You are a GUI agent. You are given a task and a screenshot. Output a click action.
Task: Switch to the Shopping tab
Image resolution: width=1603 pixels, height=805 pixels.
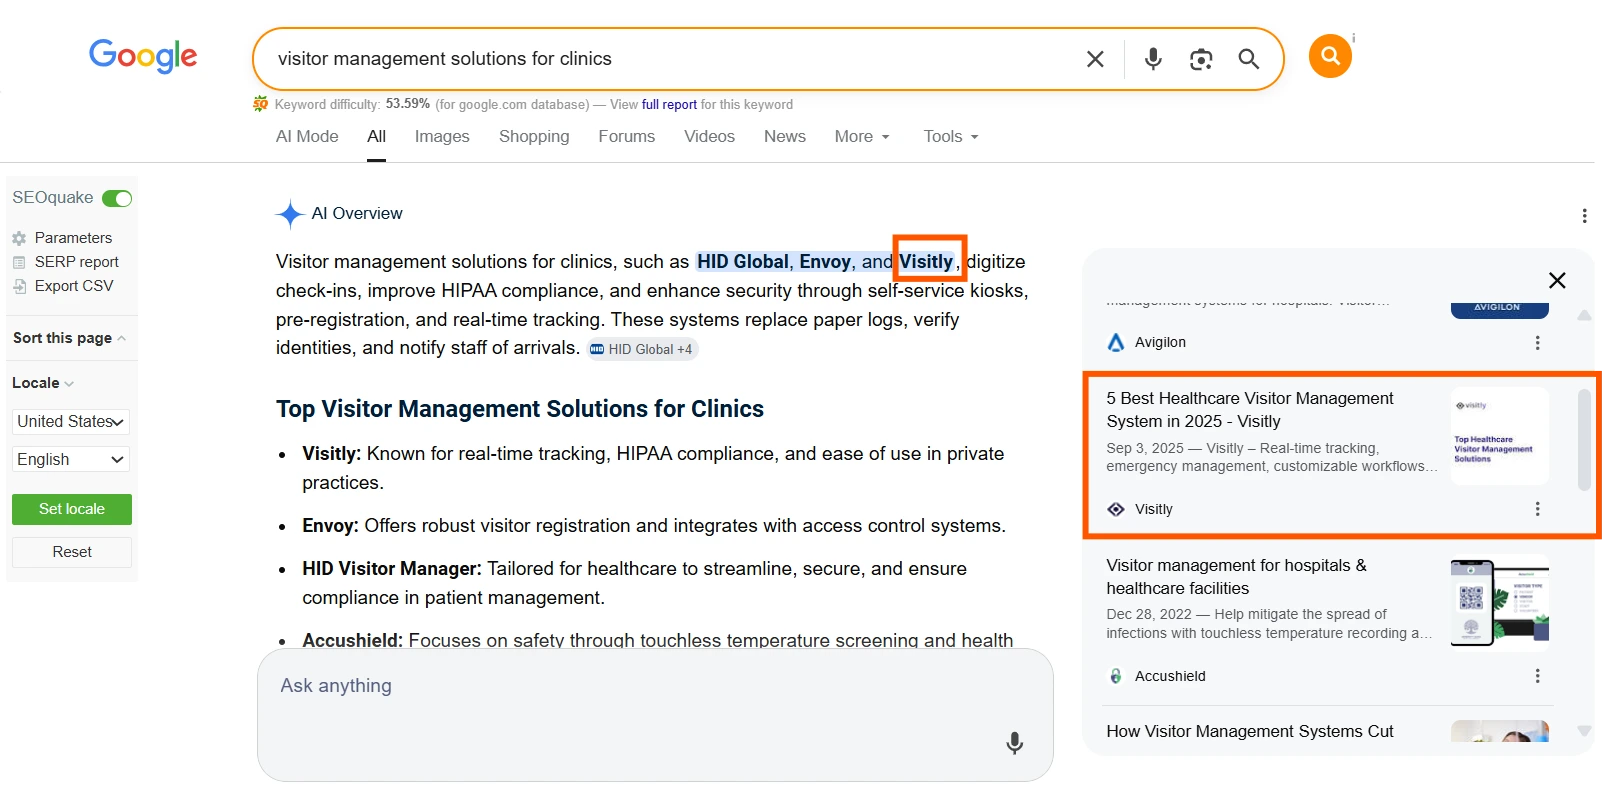coord(534,137)
